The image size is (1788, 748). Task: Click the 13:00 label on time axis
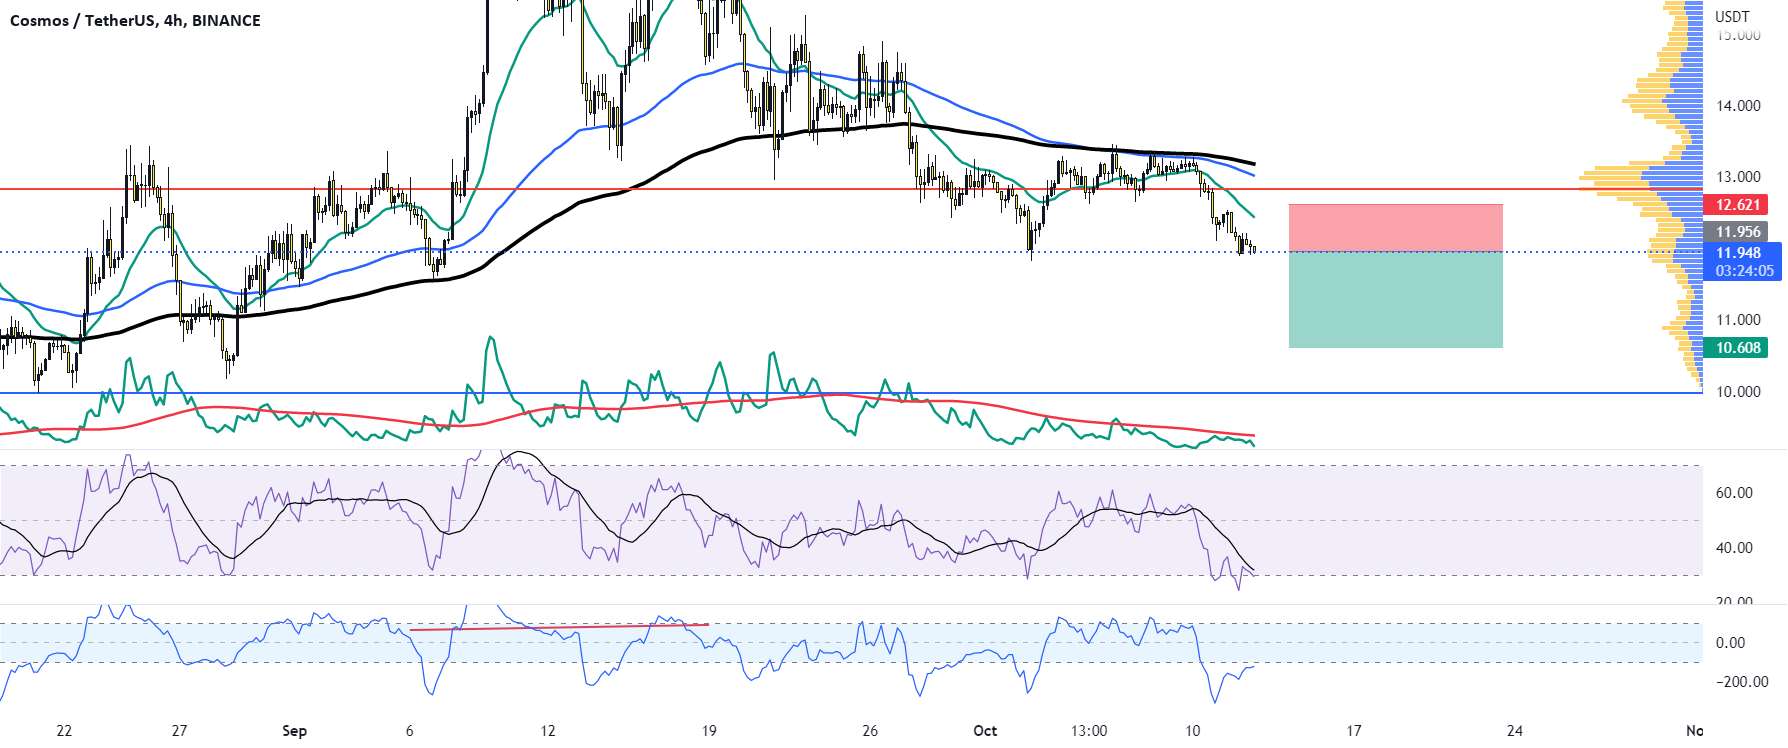[x=1089, y=731]
